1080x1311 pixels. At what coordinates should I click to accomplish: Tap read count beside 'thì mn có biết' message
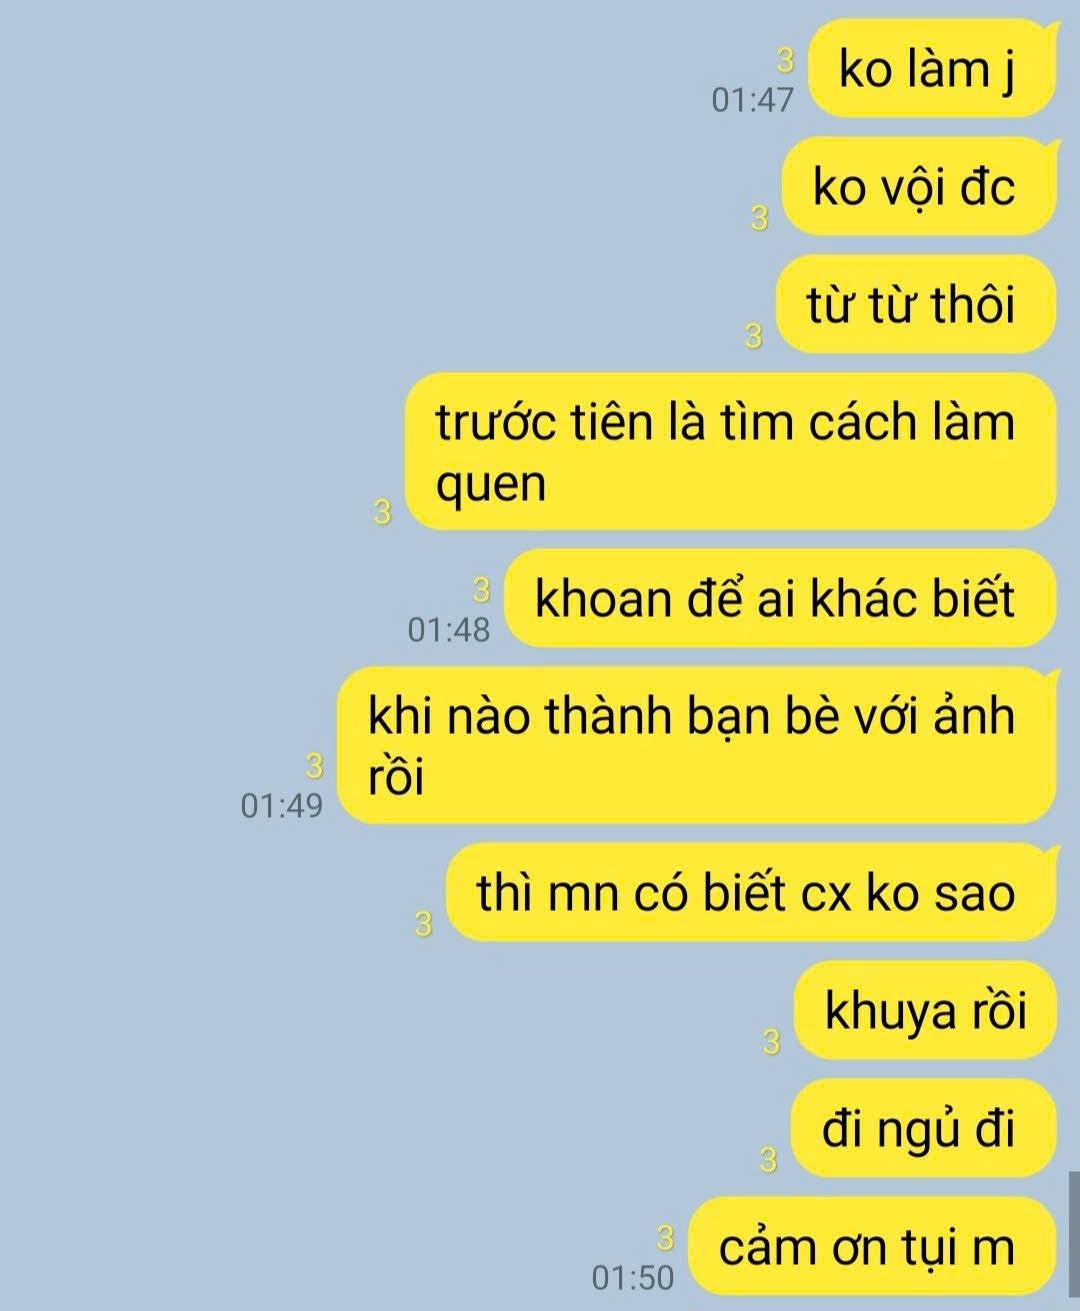423,924
